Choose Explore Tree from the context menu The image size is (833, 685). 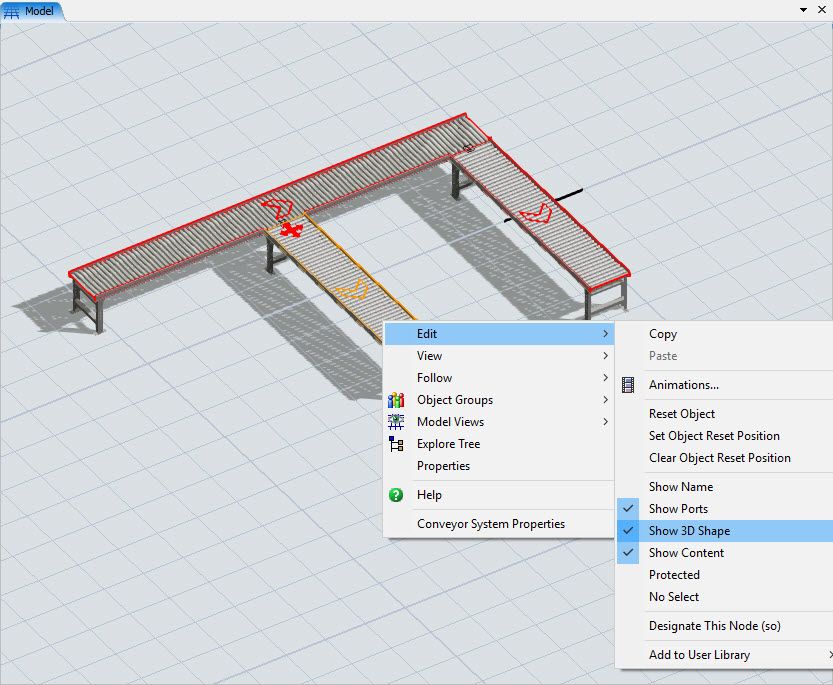click(x=499, y=444)
